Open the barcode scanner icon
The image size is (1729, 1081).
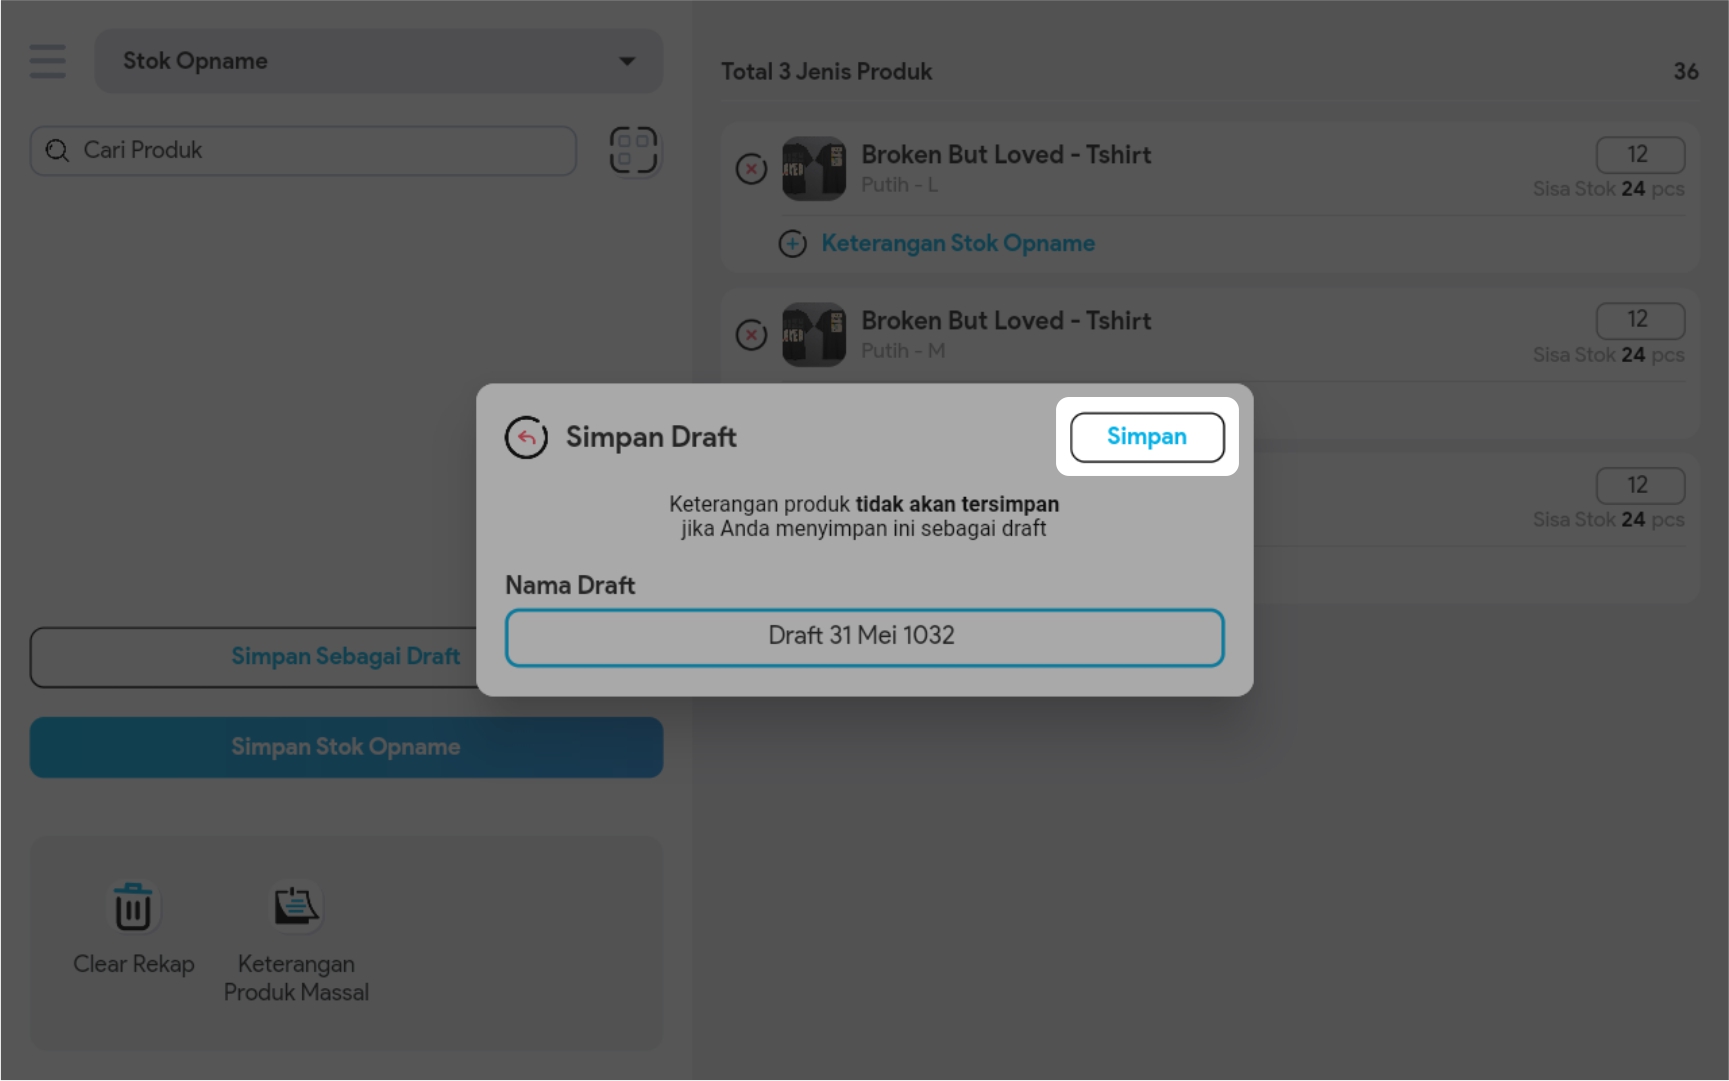pos(633,150)
